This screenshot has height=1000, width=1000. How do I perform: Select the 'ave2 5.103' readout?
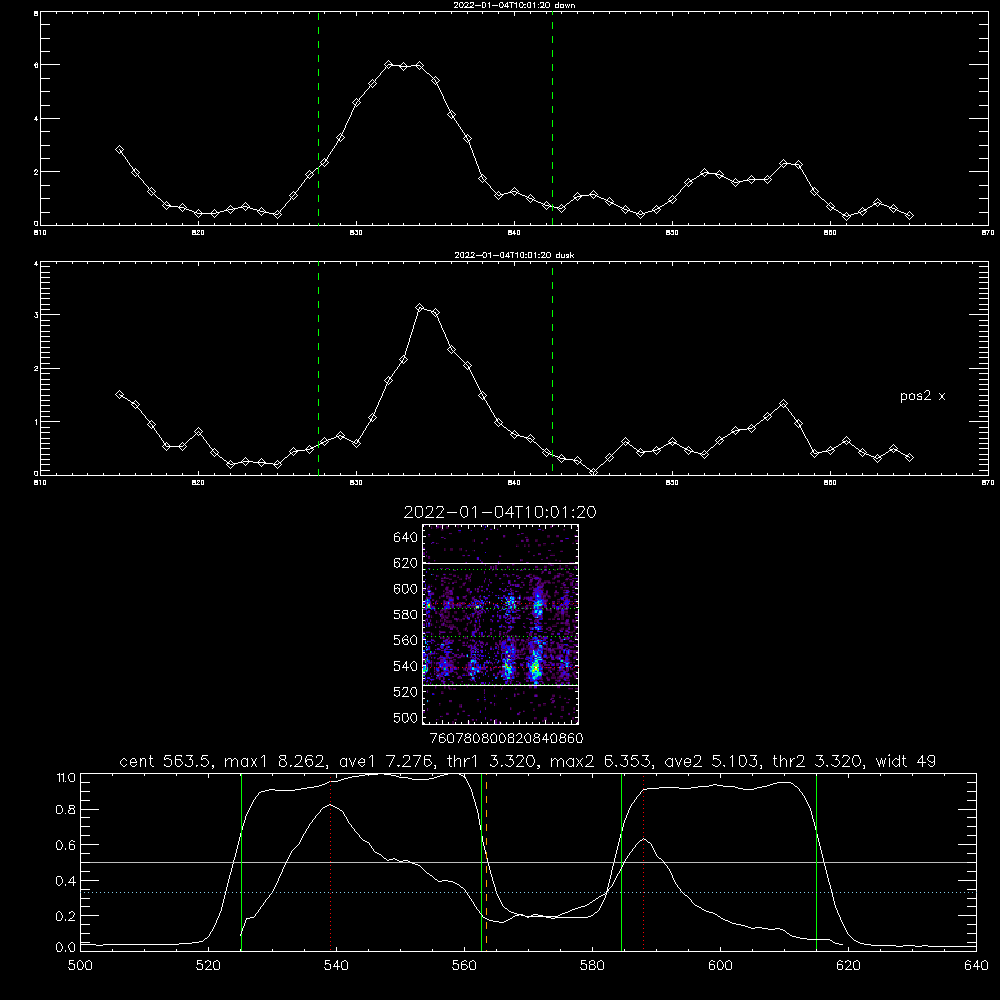tap(714, 761)
